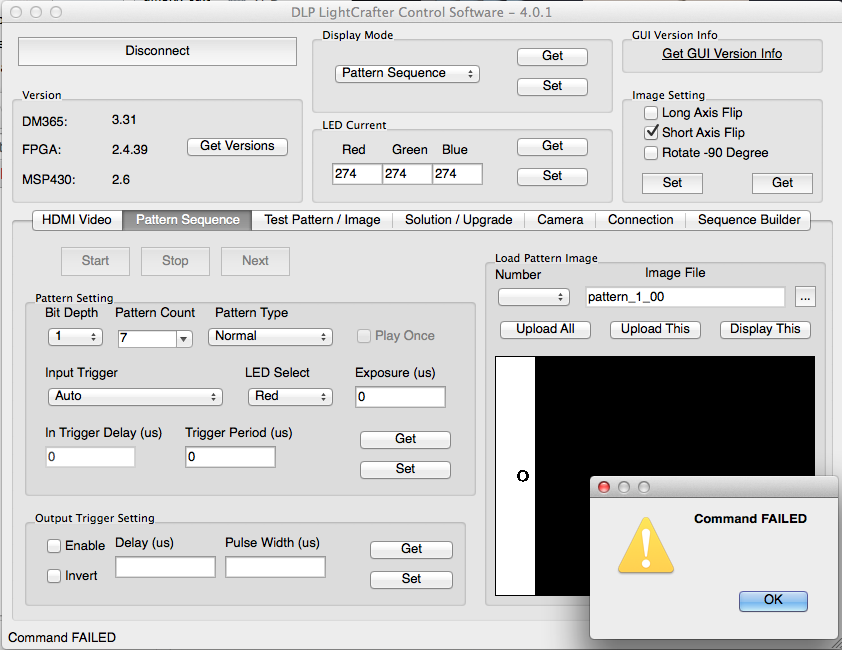Click the Pattern Count value field

147,338
